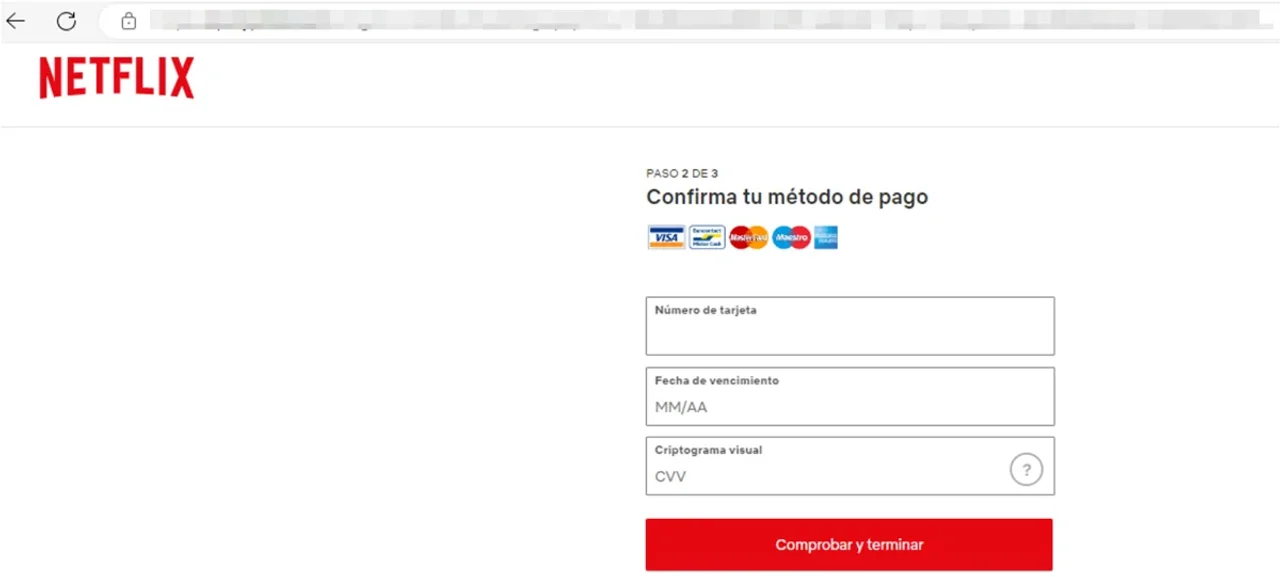The image size is (1280, 577).
Task: Click the Comprobar y terminar button
Action: coord(849,545)
